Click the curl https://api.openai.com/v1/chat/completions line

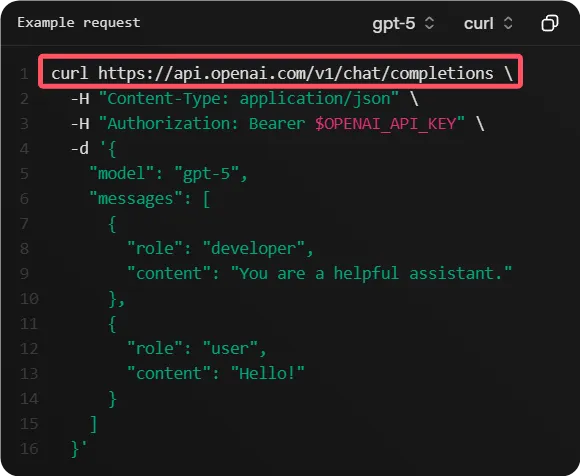(x=282, y=73)
